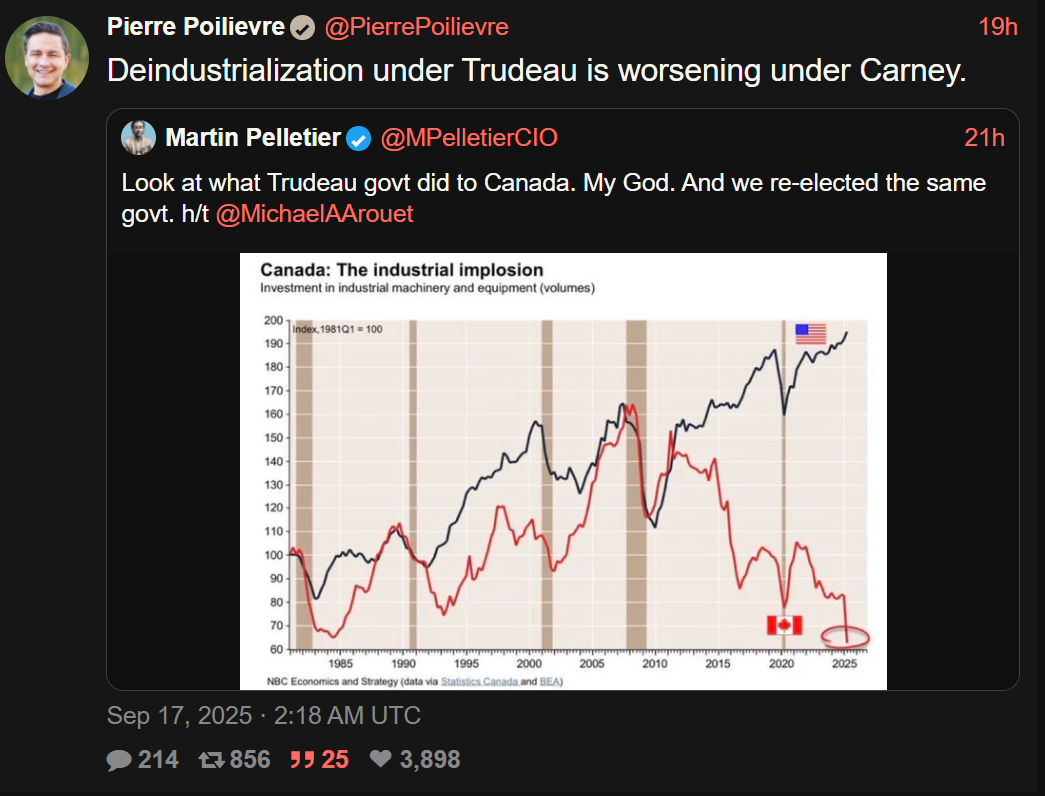Open the @PierrePoilievre handle link
The width and height of the screenshot is (1045, 796).
coord(416,28)
